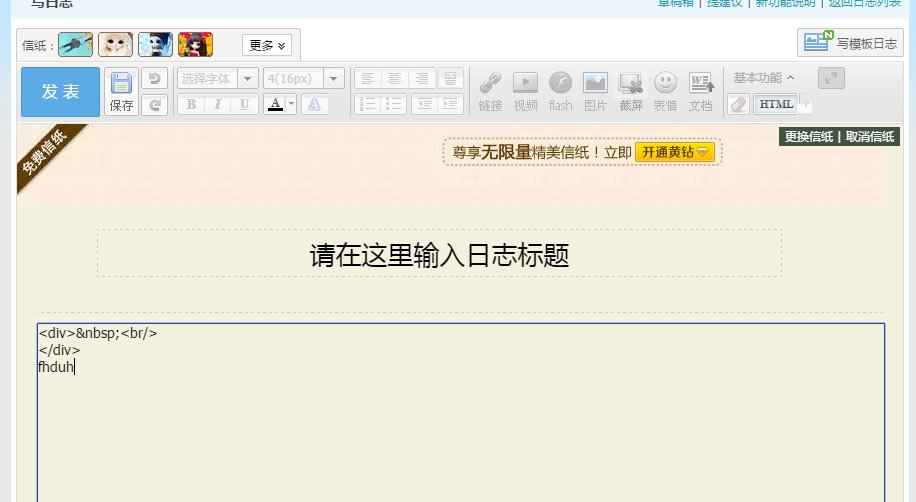Align text right
The image size is (916, 502).
tap(422, 78)
